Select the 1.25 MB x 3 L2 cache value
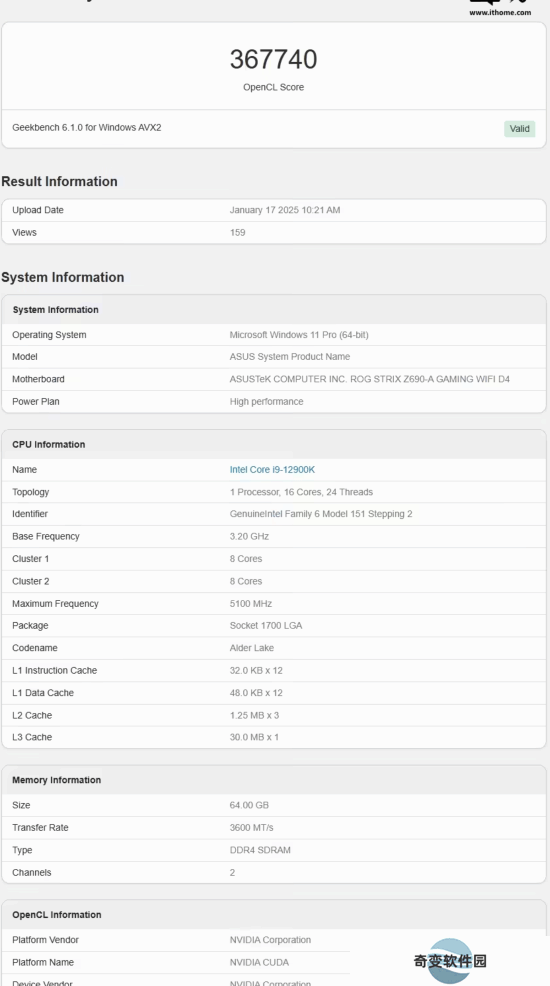 tap(255, 716)
